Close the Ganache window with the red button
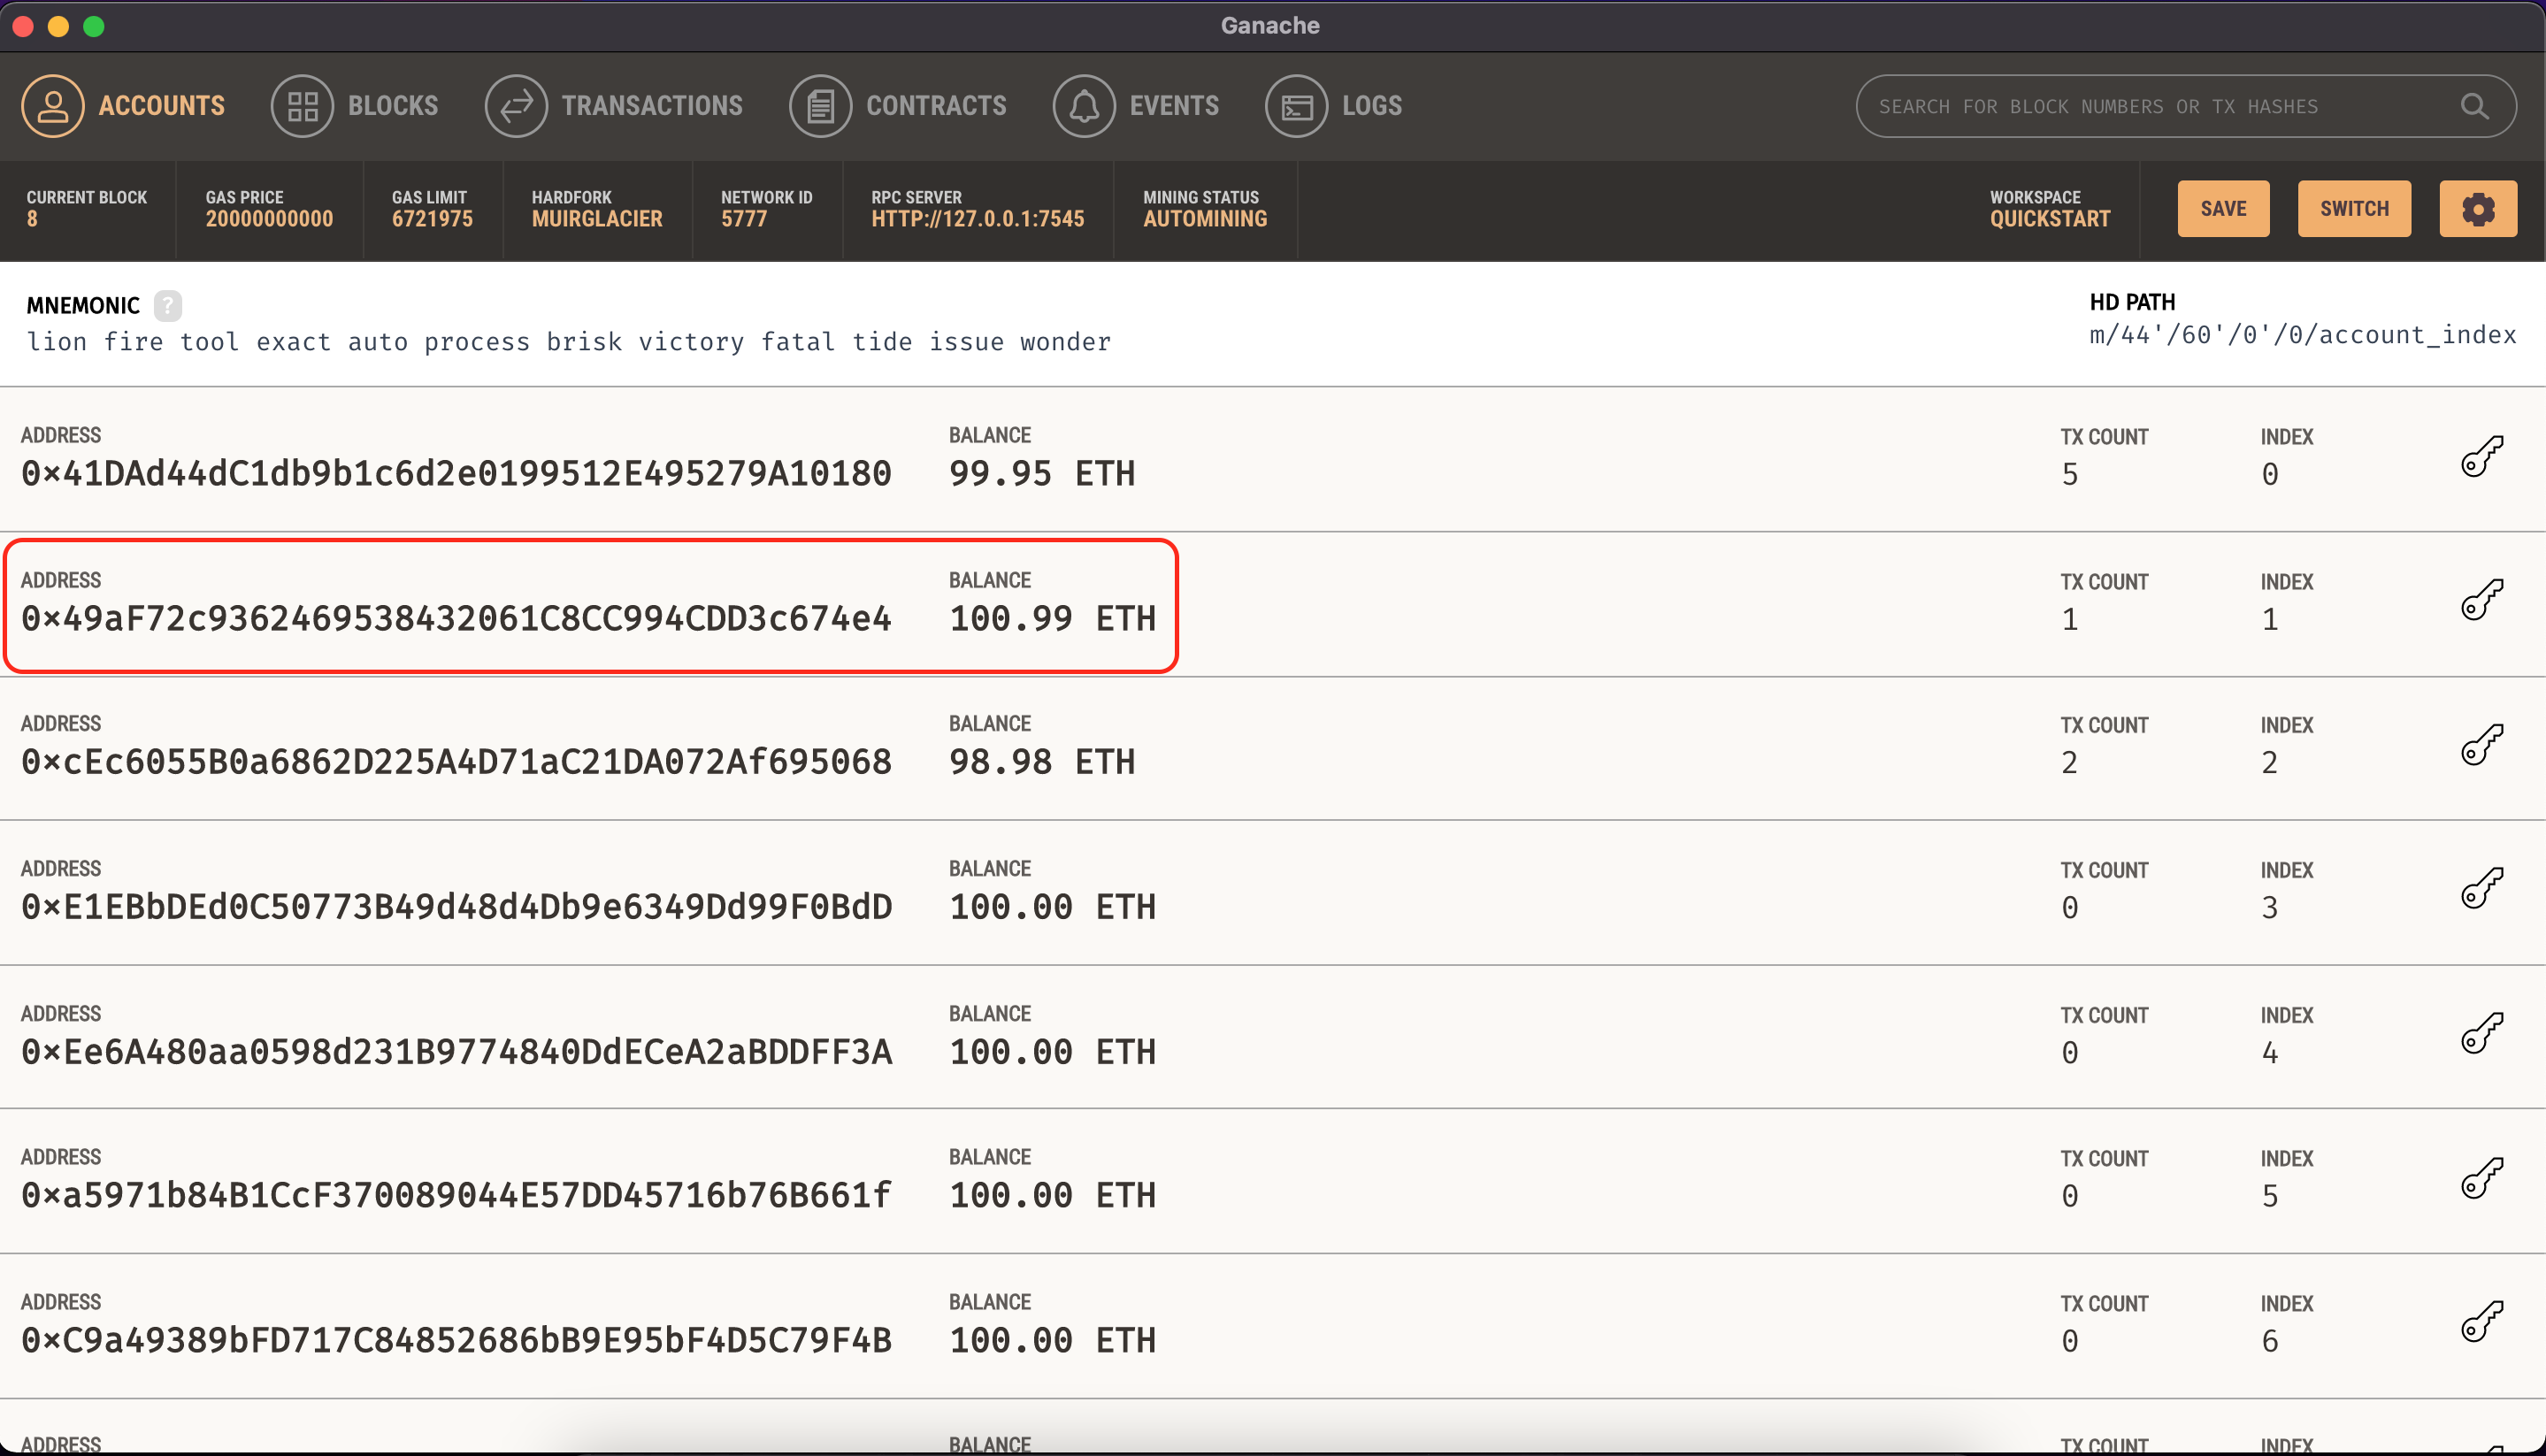Image resolution: width=2546 pixels, height=1456 pixels. pos(24,26)
